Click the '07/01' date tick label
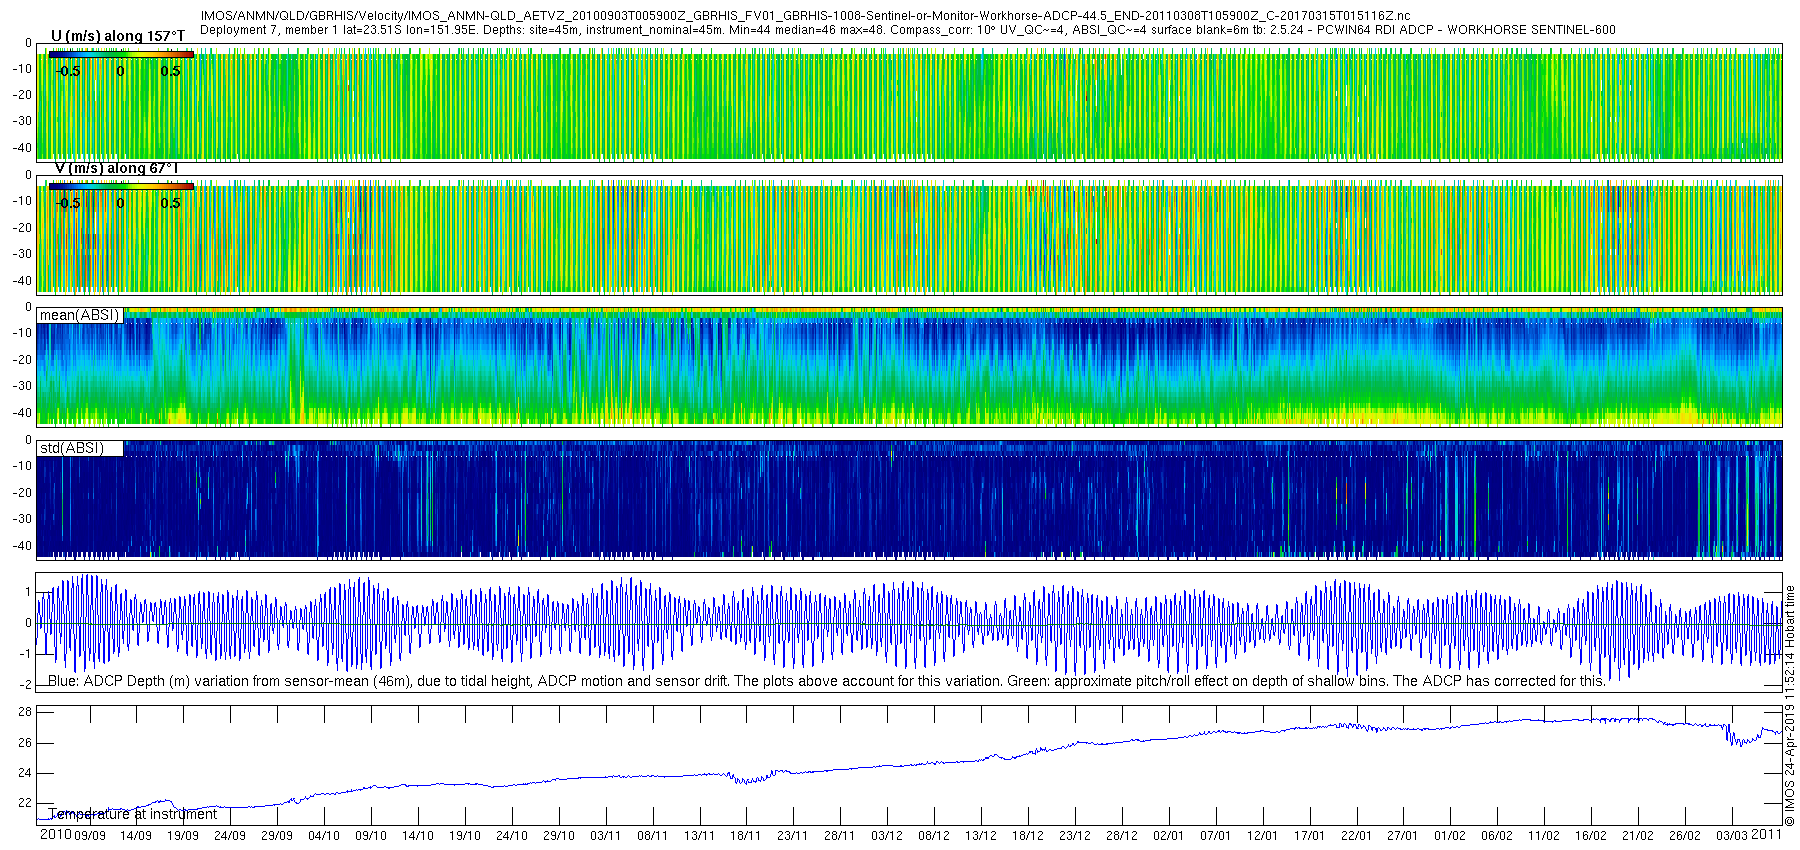 (1216, 835)
